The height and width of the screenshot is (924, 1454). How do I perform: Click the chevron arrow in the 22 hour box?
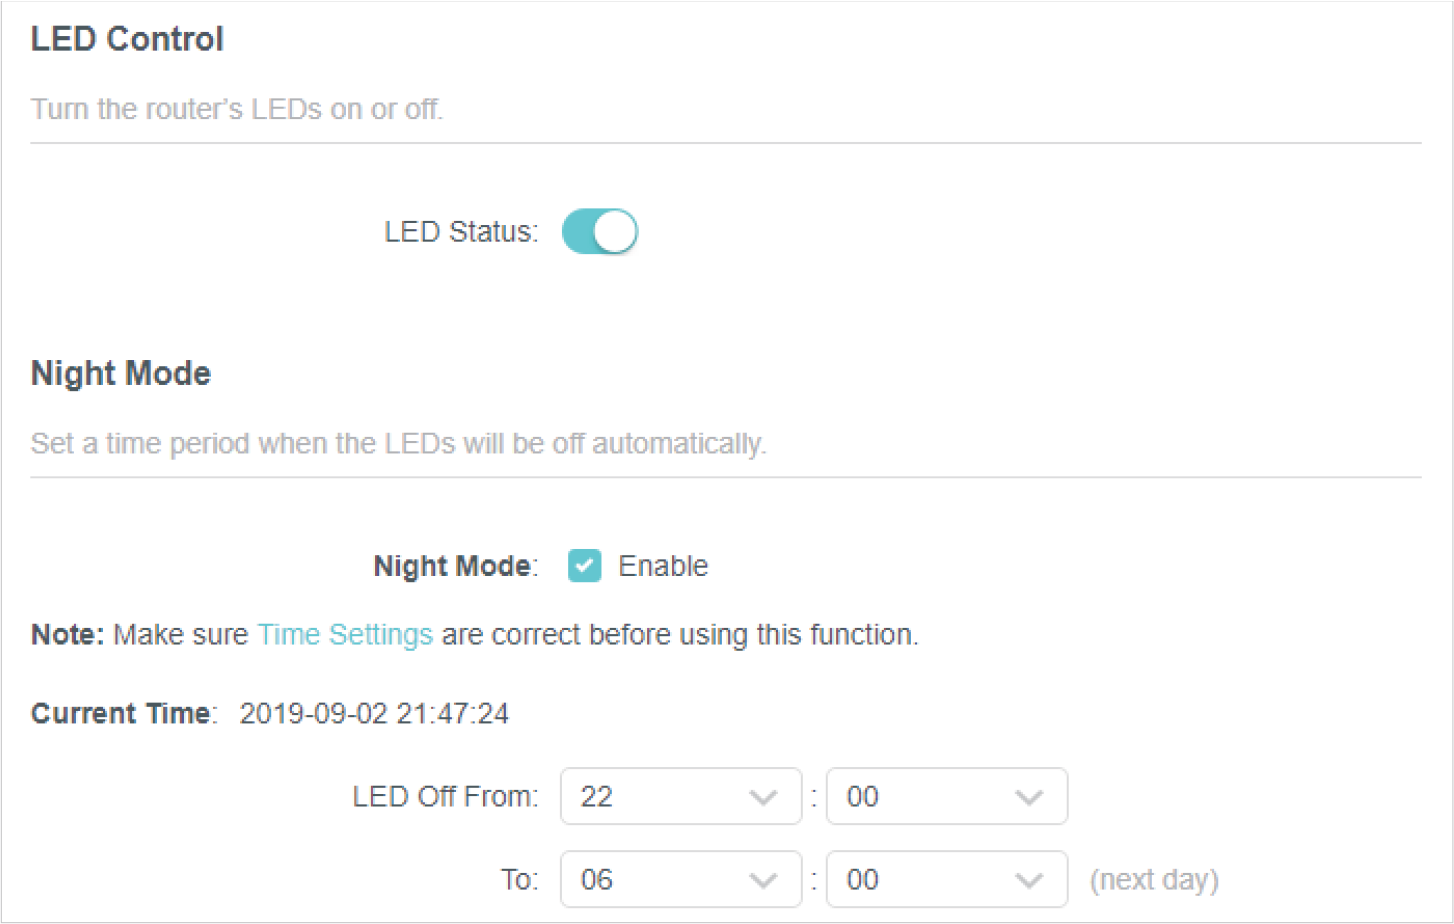763,798
